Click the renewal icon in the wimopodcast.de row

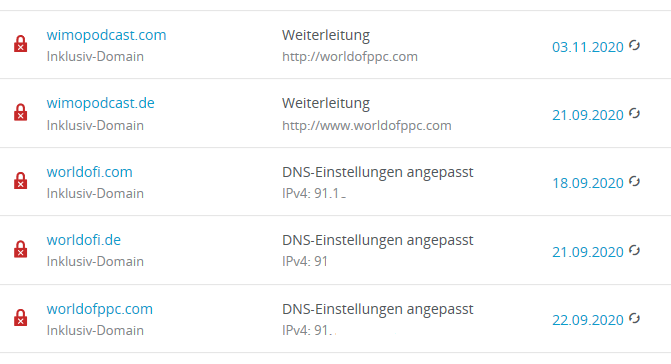click(x=634, y=113)
